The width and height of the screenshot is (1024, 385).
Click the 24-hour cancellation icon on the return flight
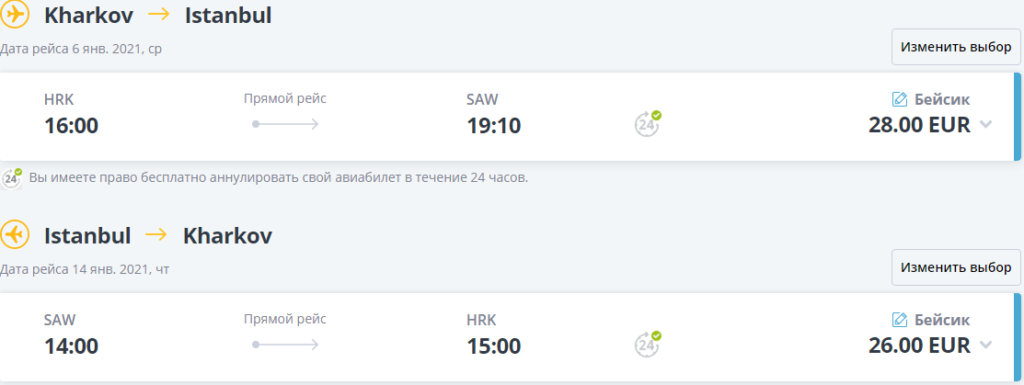647,344
